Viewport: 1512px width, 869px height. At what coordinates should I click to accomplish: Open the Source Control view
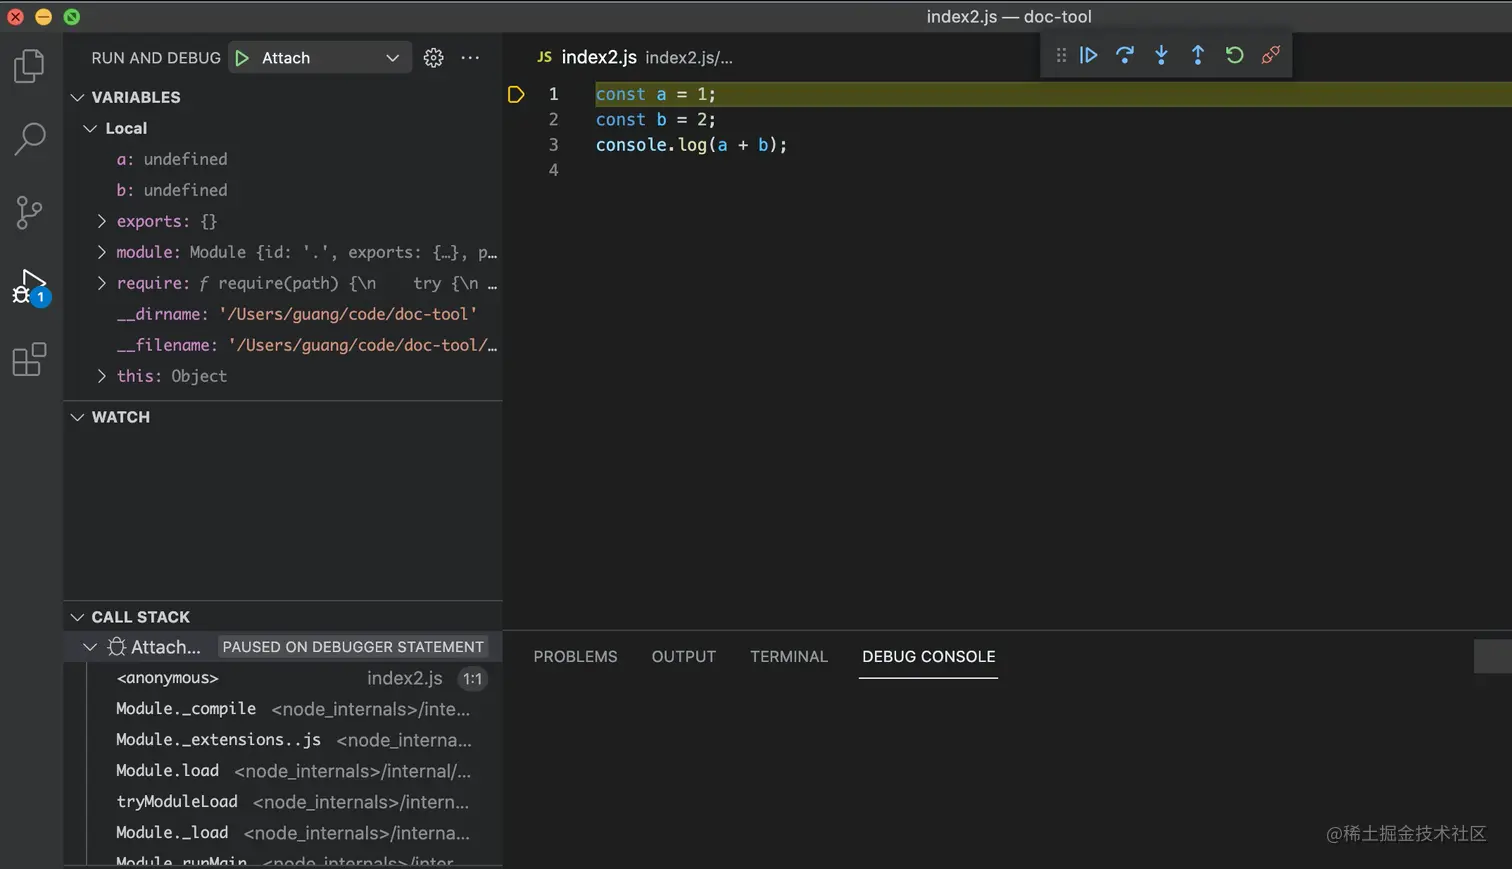pos(29,212)
